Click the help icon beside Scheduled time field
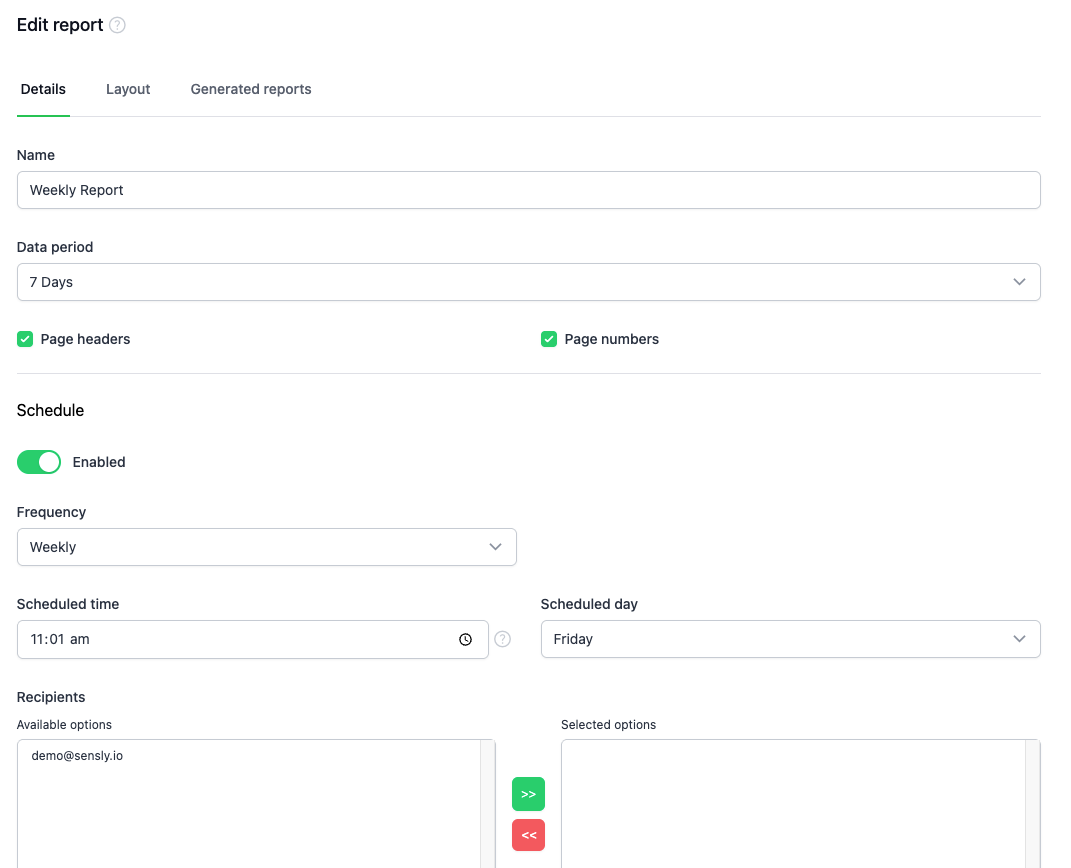The height and width of the screenshot is (868, 1071). (x=502, y=639)
